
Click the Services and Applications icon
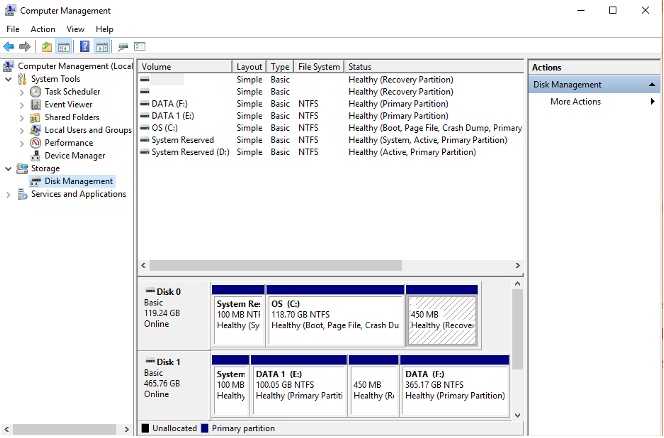pyautogui.click(x=22, y=194)
